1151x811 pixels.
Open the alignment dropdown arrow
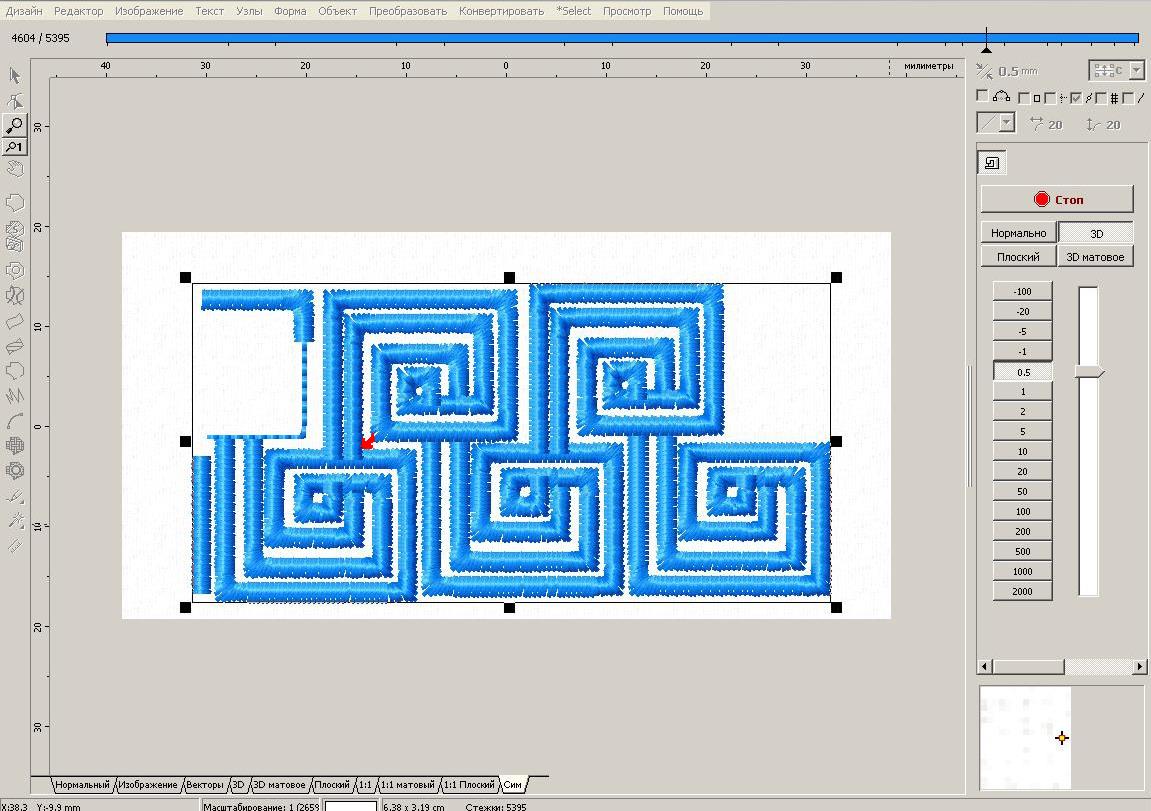click(x=1136, y=70)
